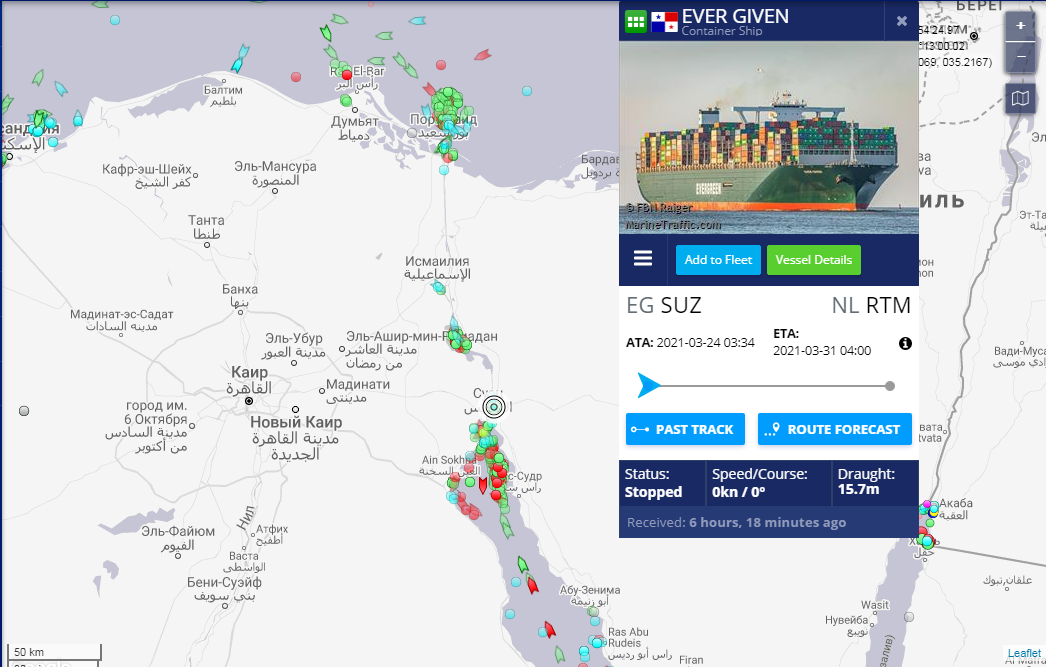Click the red ship arrow near Abu Zenima
The image size is (1046, 667).
click(x=532, y=586)
